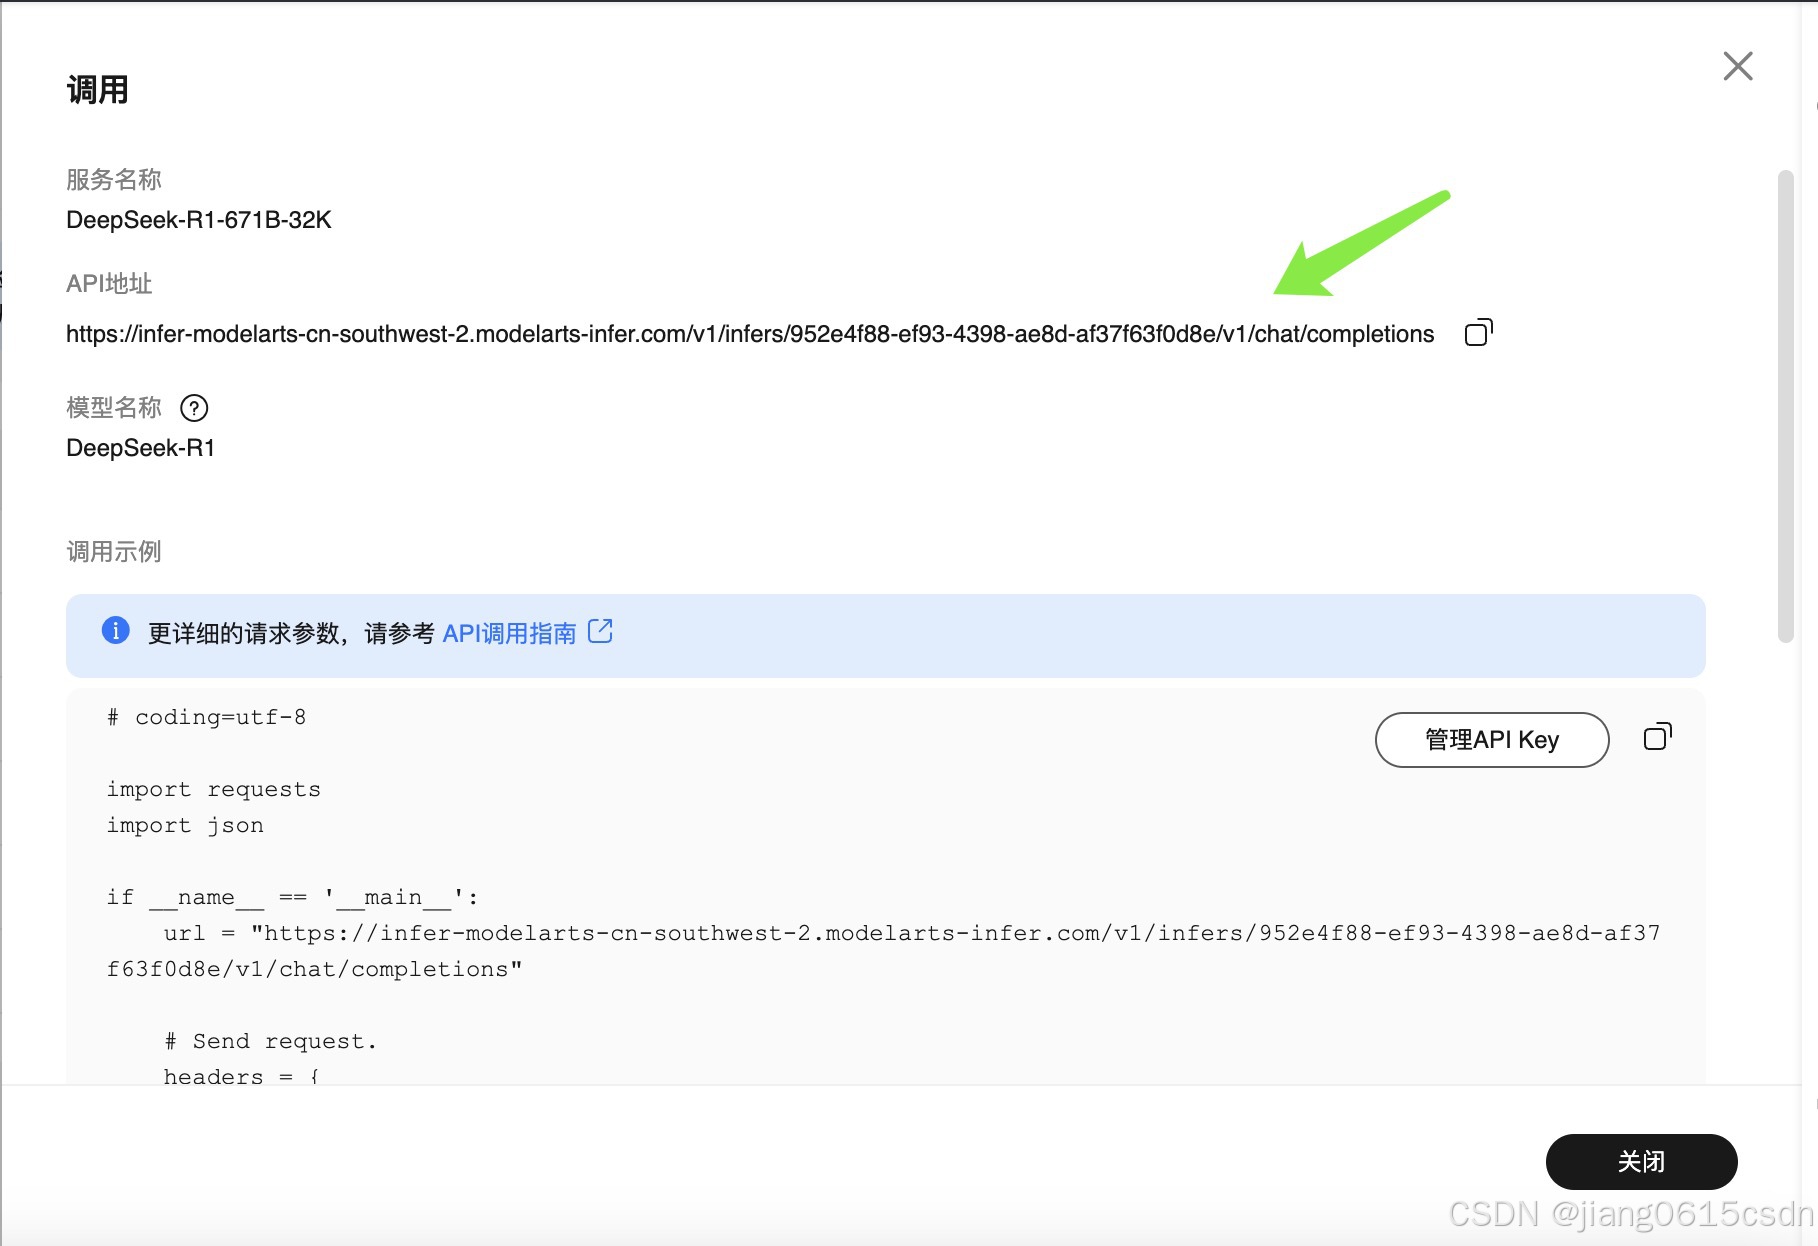Click the 'url =' code line
This screenshot has height=1246, width=1818.
tap(912, 933)
